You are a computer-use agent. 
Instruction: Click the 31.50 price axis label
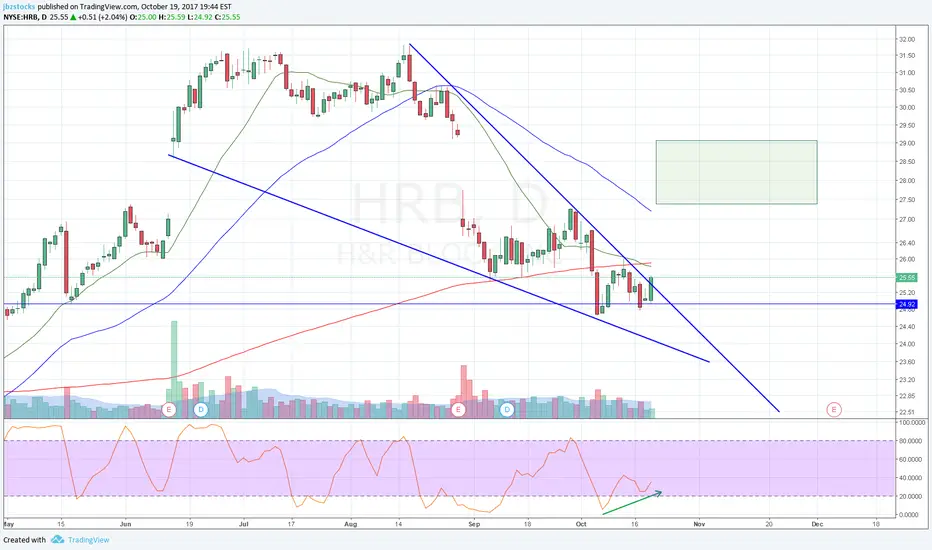[x=906, y=56]
